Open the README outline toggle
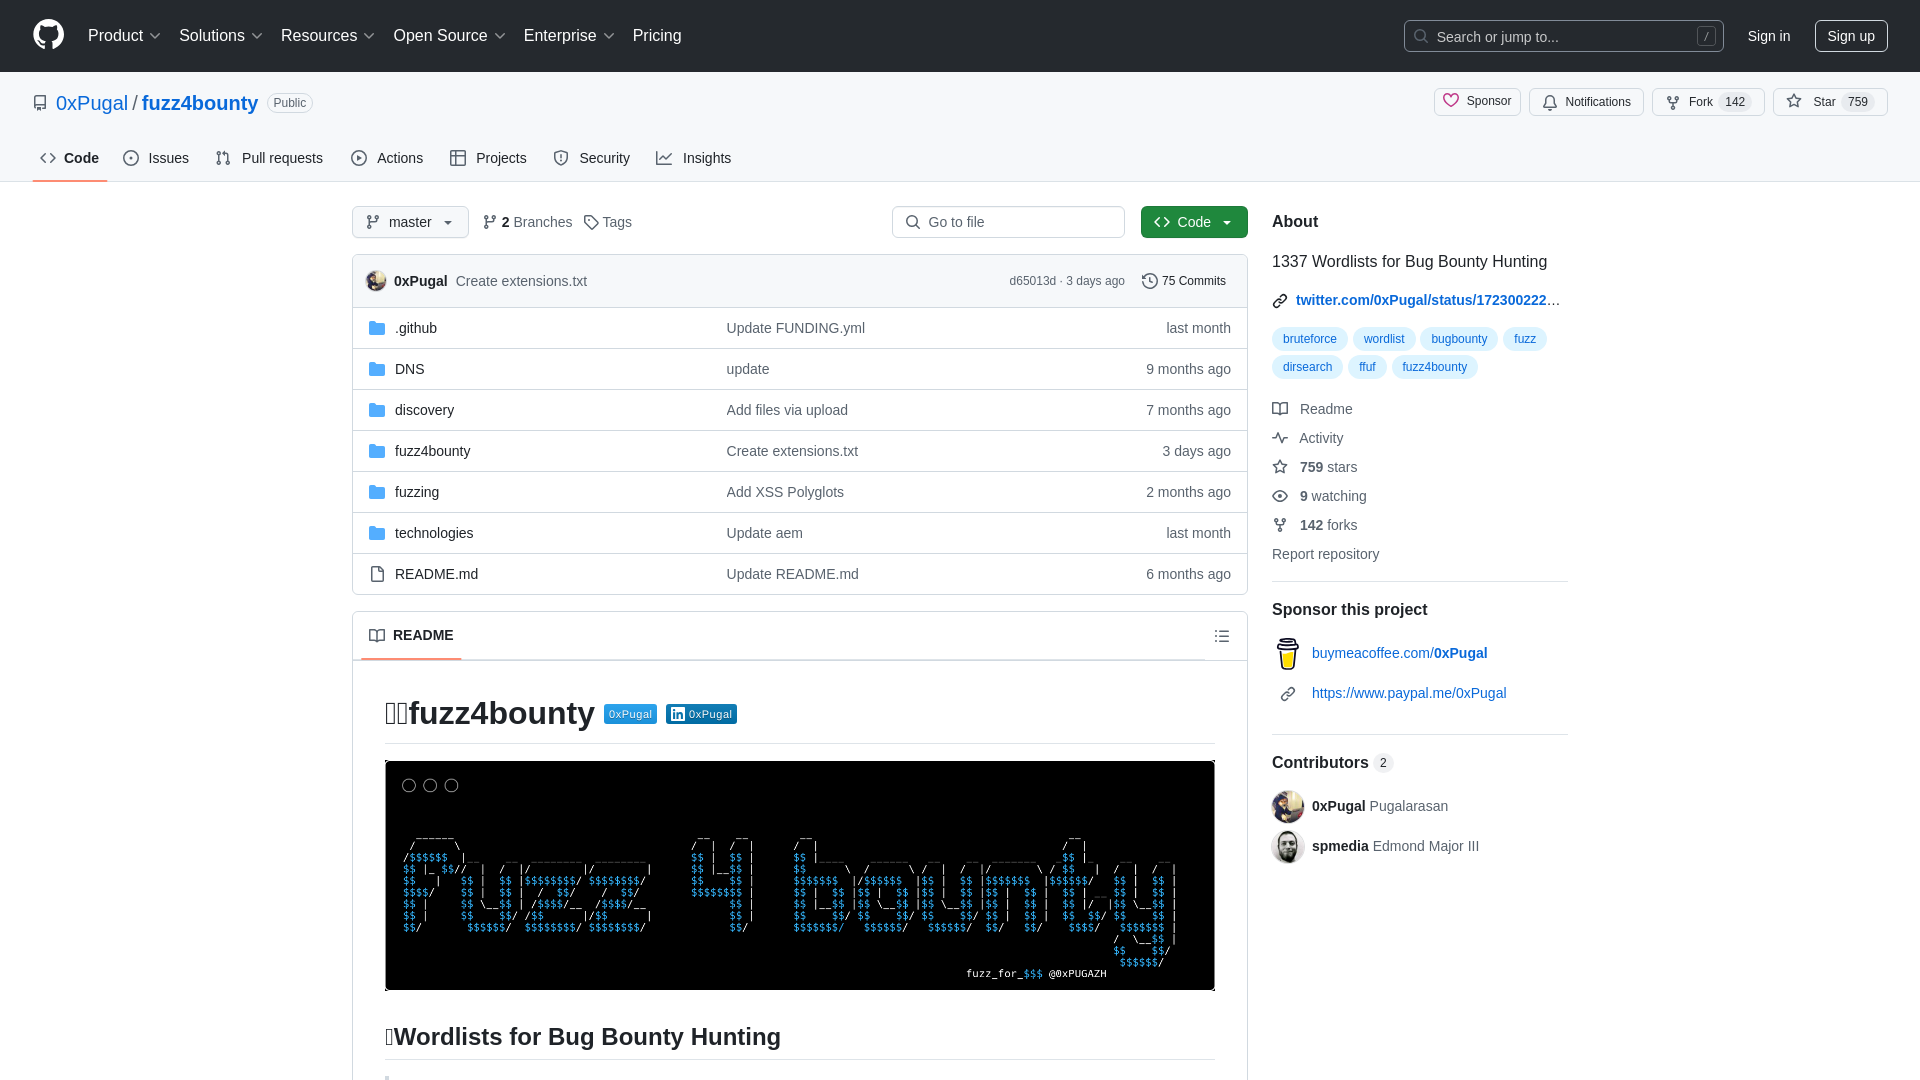The image size is (1920, 1080). point(1222,636)
